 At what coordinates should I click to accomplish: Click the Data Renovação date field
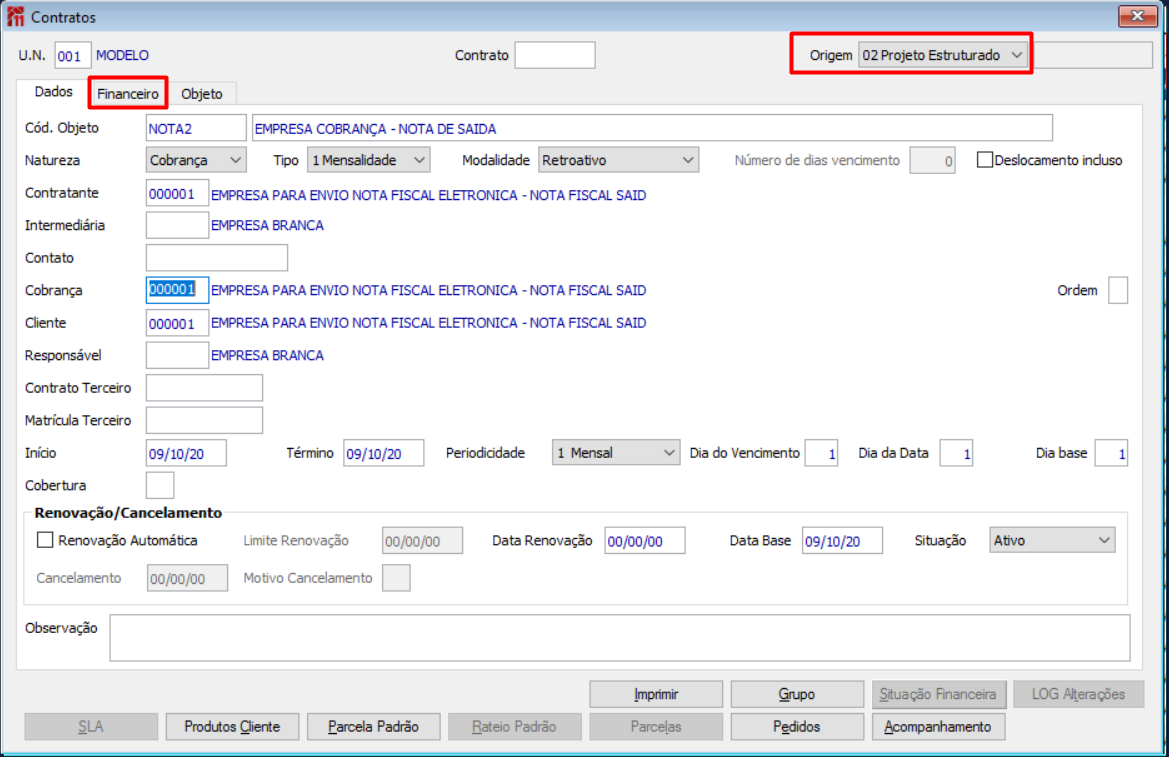645,541
